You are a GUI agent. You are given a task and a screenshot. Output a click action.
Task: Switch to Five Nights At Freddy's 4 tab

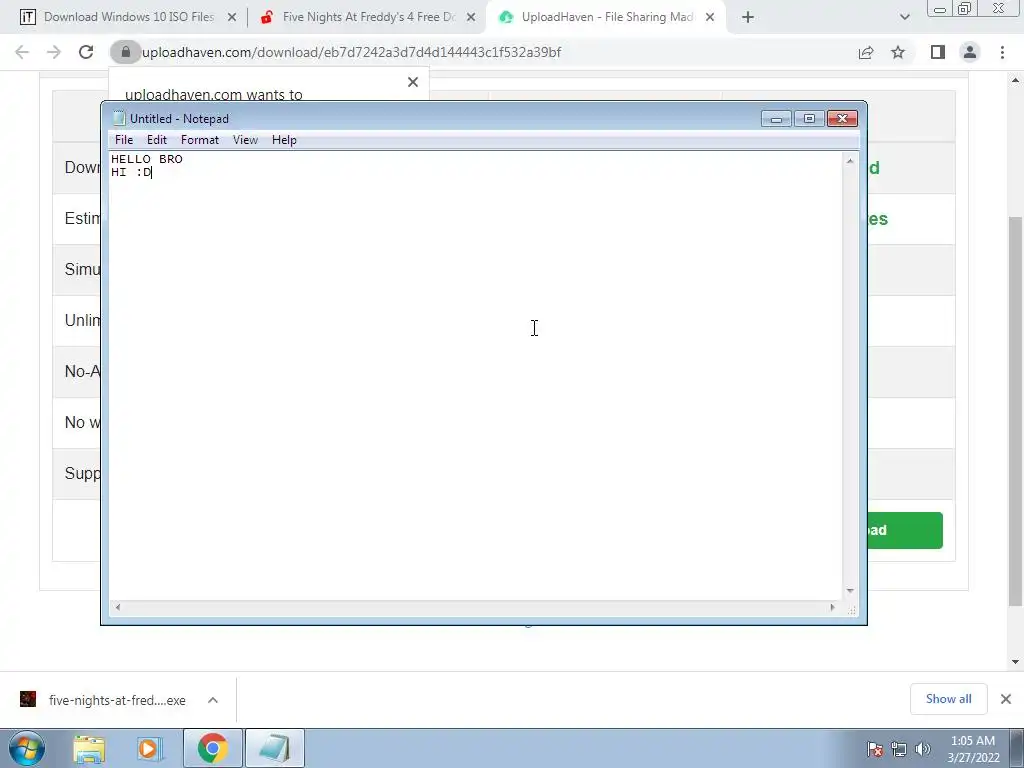[368, 17]
